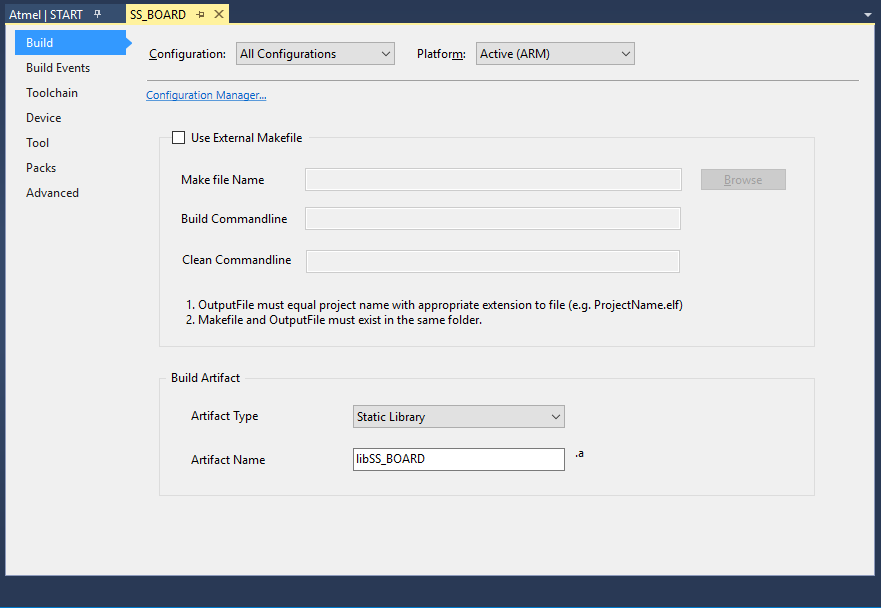Click the pin icon on SS_BOARD tab
881x608 pixels.
coord(201,15)
